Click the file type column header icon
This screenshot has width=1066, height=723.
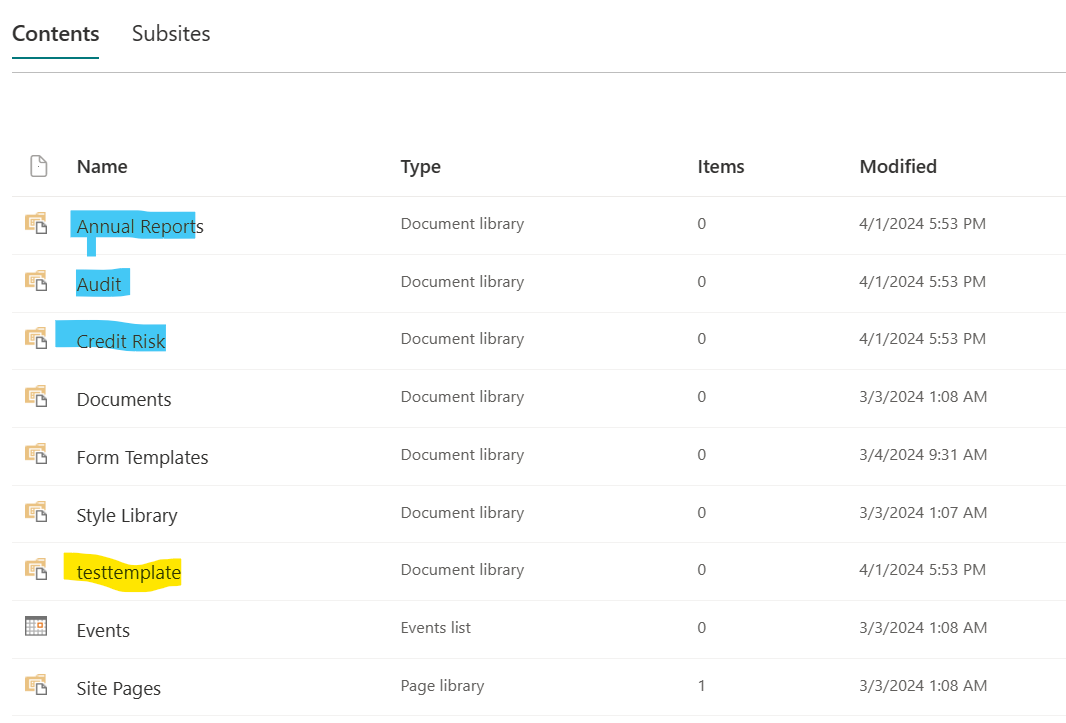coord(39,166)
